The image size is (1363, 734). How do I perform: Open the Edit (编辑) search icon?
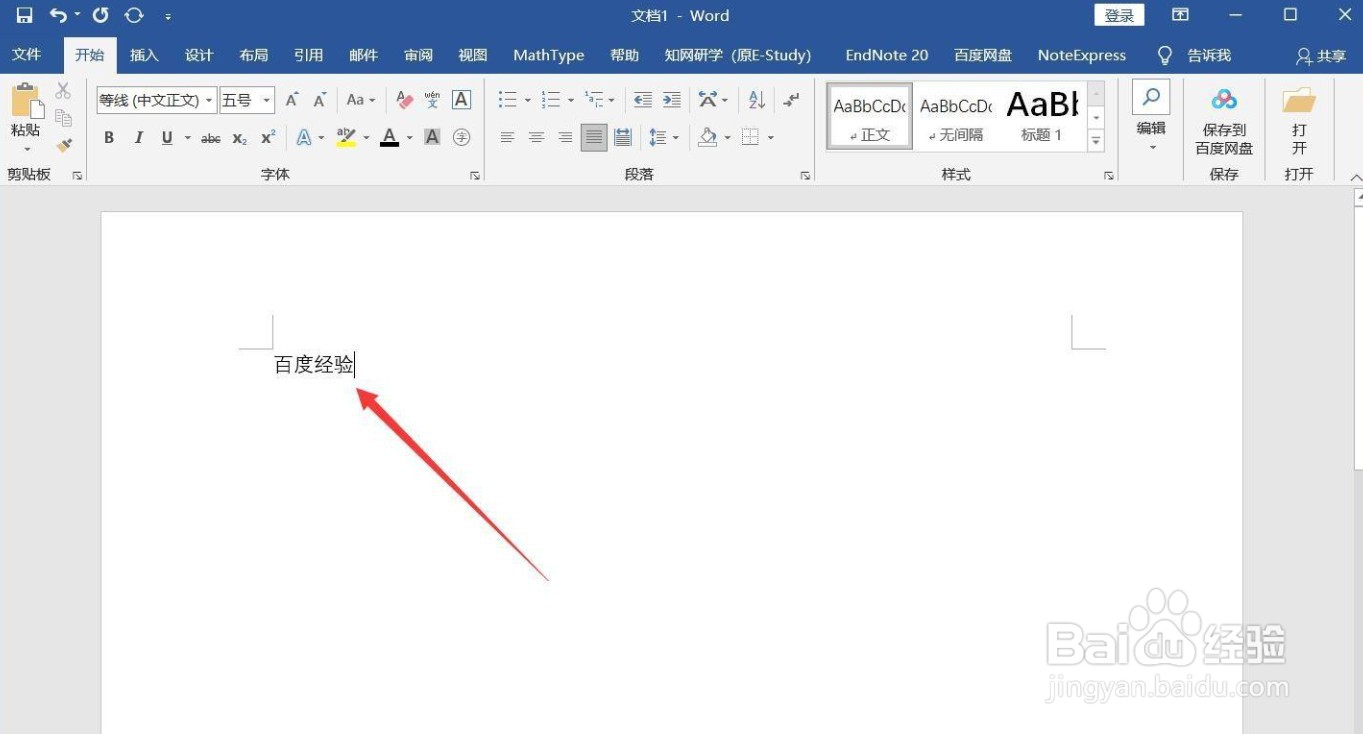1151,98
